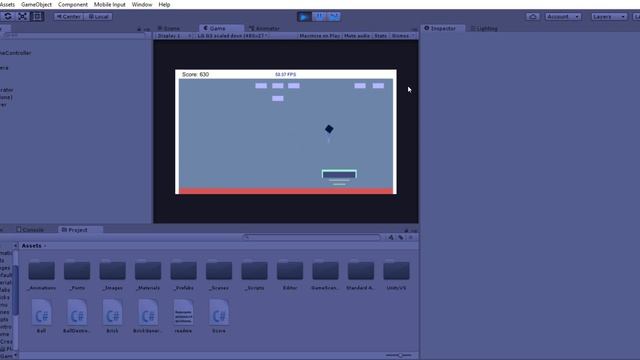Viewport: 640px width, 360px height.
Task: Switch to the Console tab
Action: (x=30, y=230)
